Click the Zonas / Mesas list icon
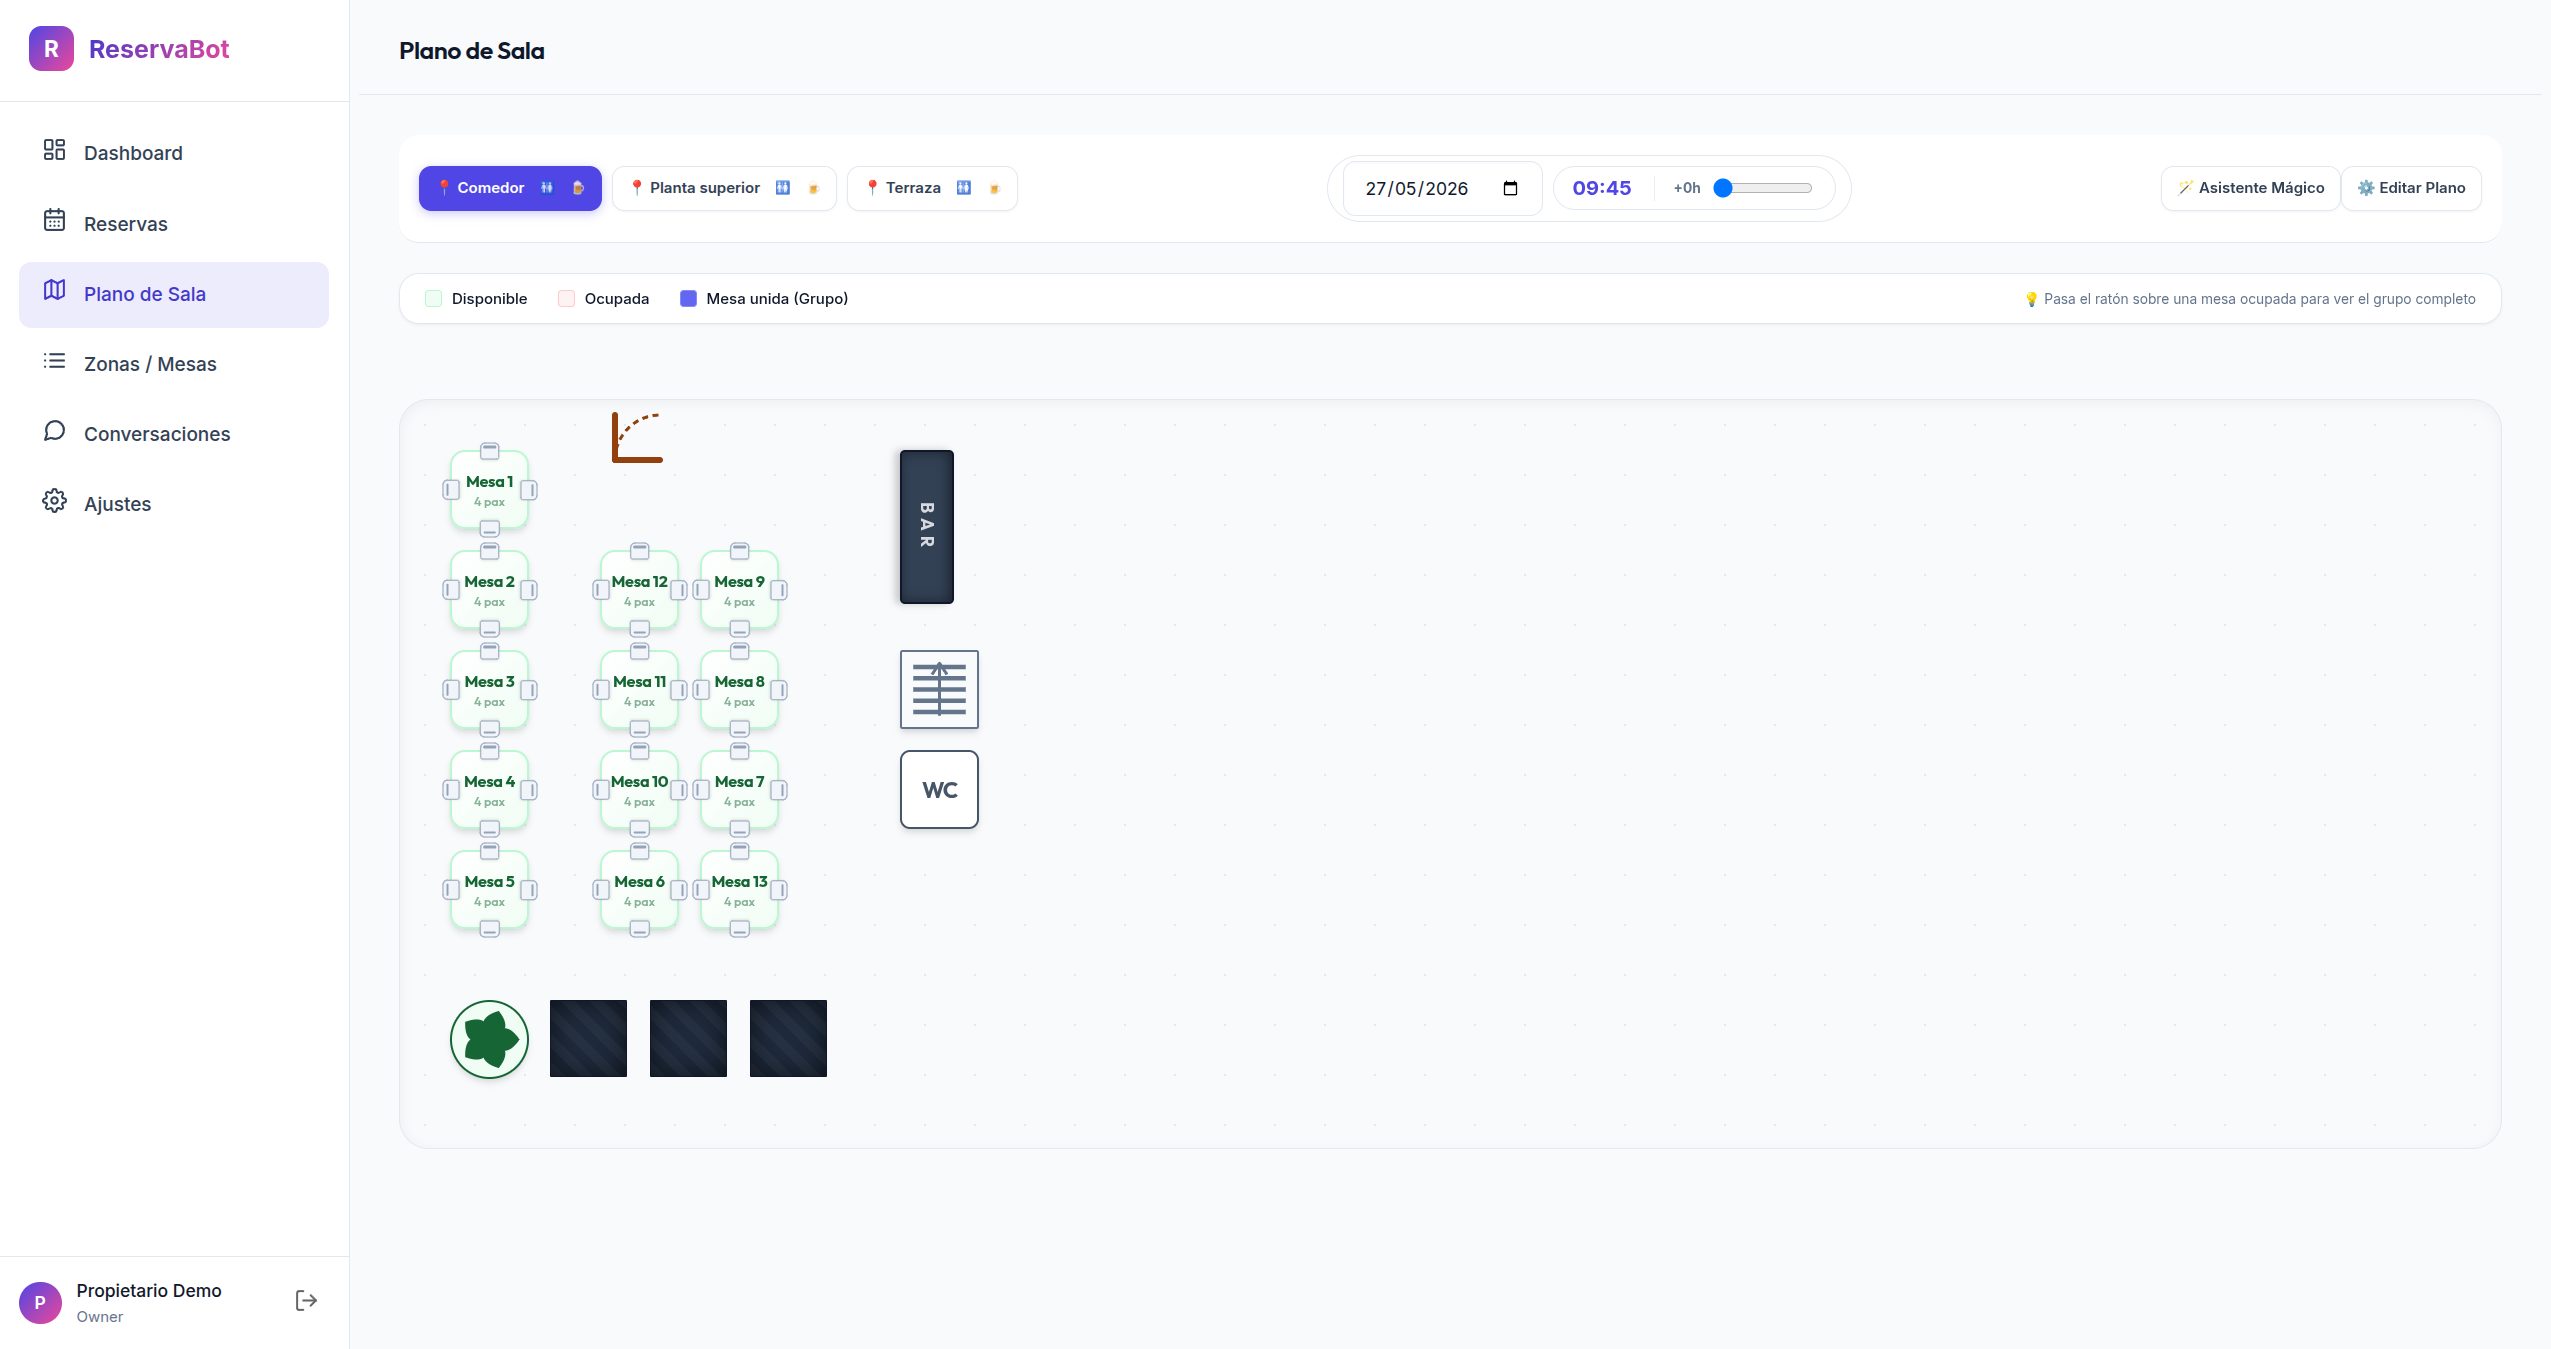2551x1349 pixels. click(54, 360)
